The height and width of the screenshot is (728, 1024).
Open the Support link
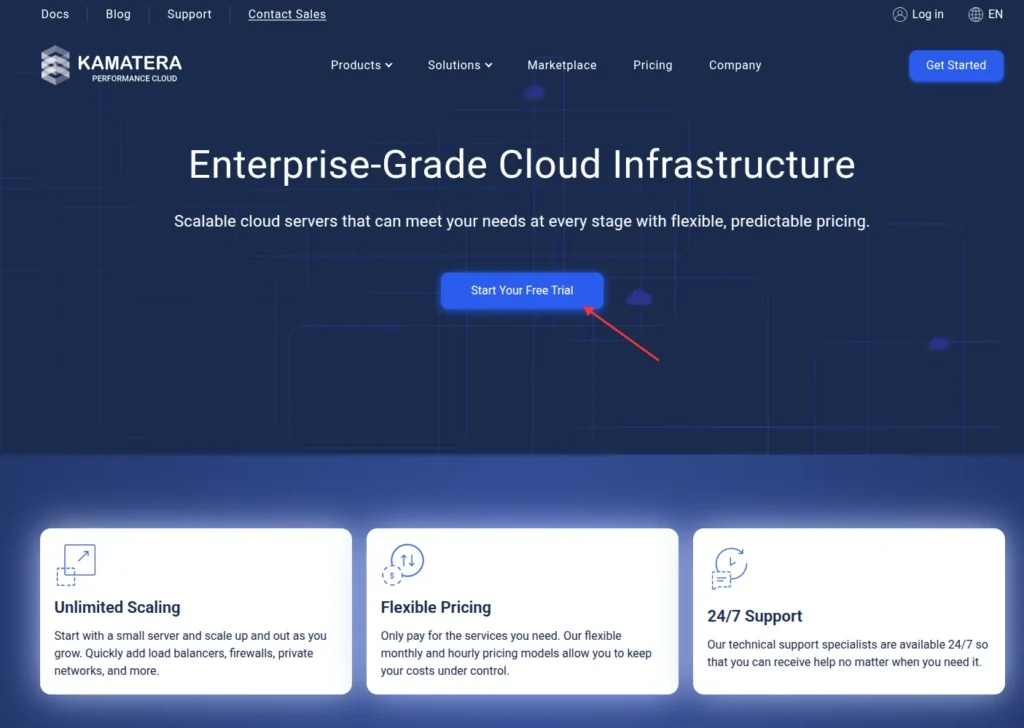point(189,14)
